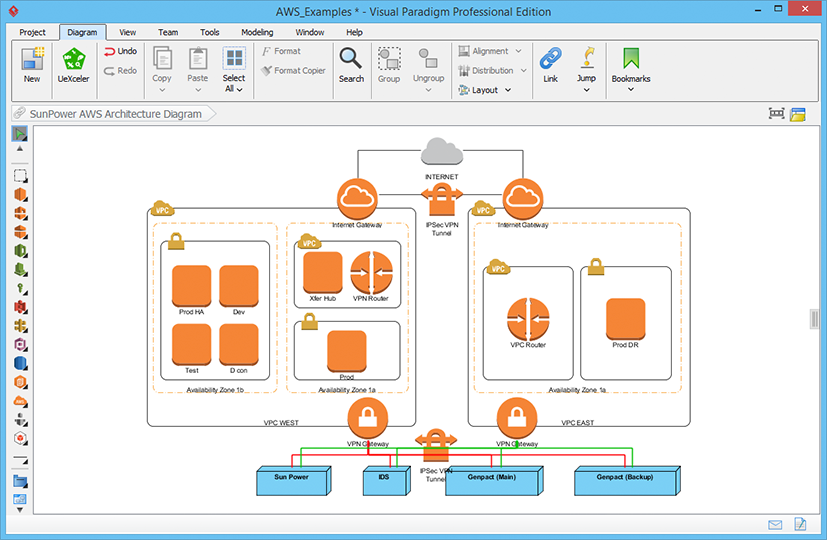Open the Window menu

point(310,32)
